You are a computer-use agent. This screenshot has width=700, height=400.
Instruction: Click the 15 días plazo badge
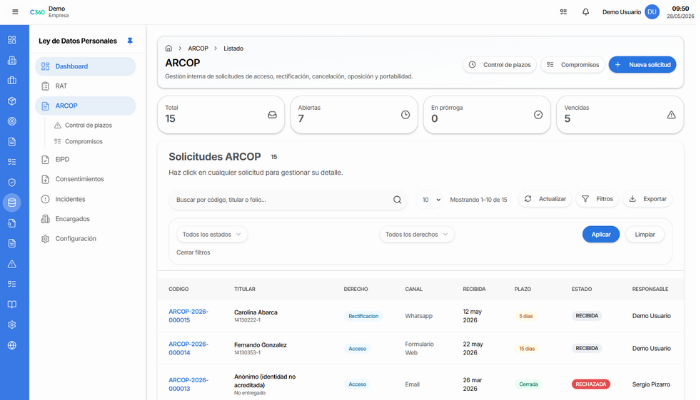point(527,348)
